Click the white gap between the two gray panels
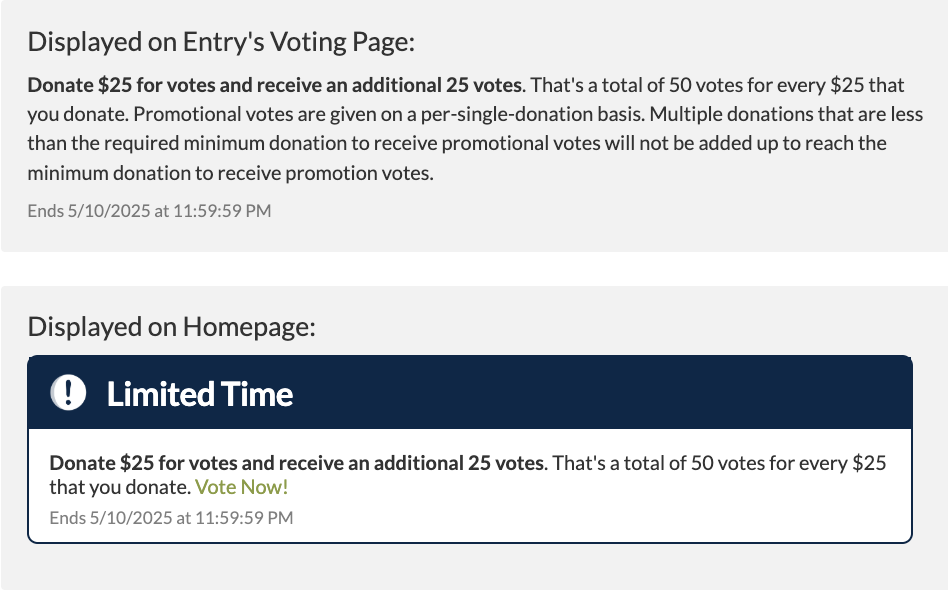Screen dimensions: 948x590 (x=474, y=269)
